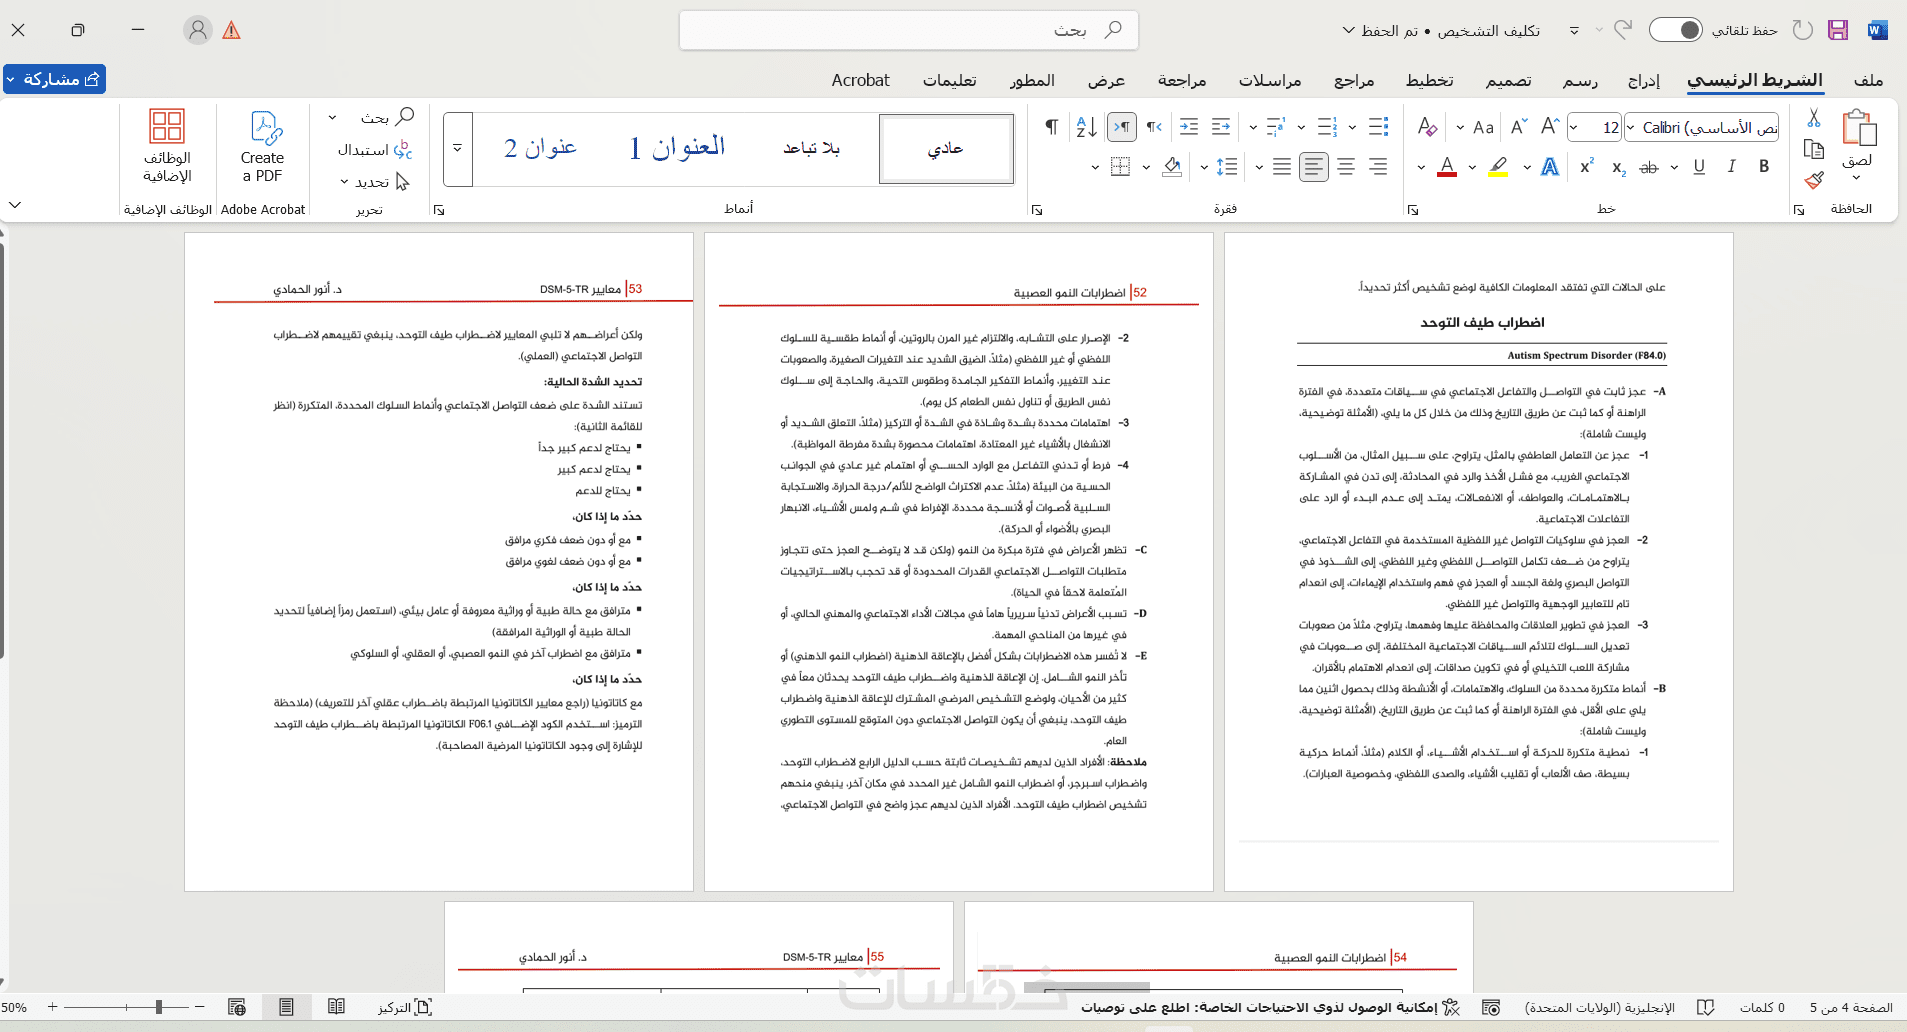
Task: Open Customize Quick Access Toolbar dropdown
Action: (1574, 30)
